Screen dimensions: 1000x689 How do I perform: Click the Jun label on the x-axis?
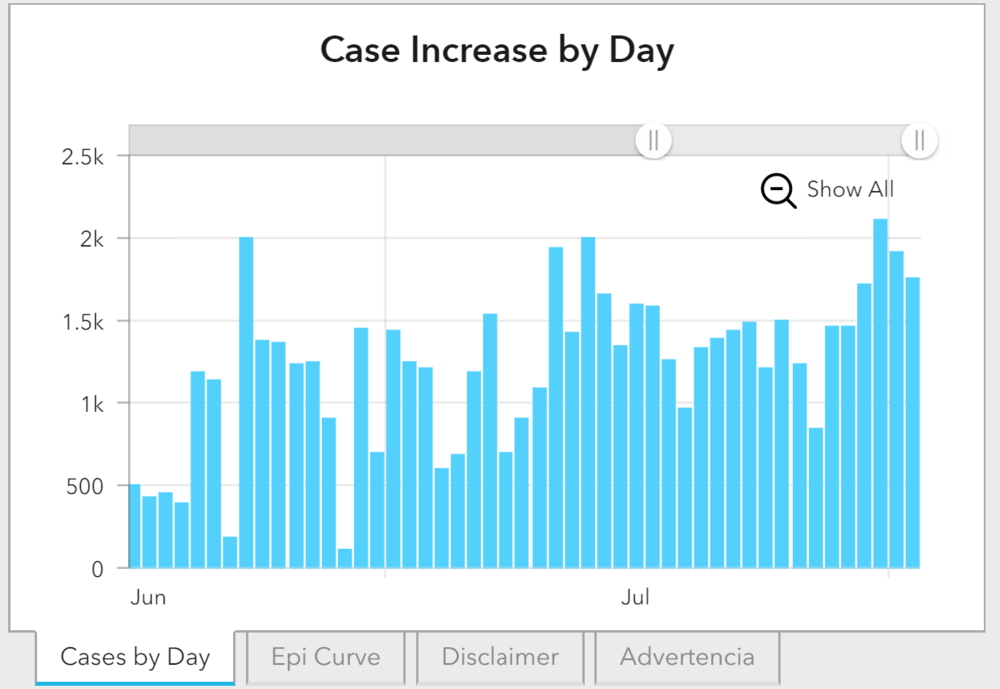point(148,598)
